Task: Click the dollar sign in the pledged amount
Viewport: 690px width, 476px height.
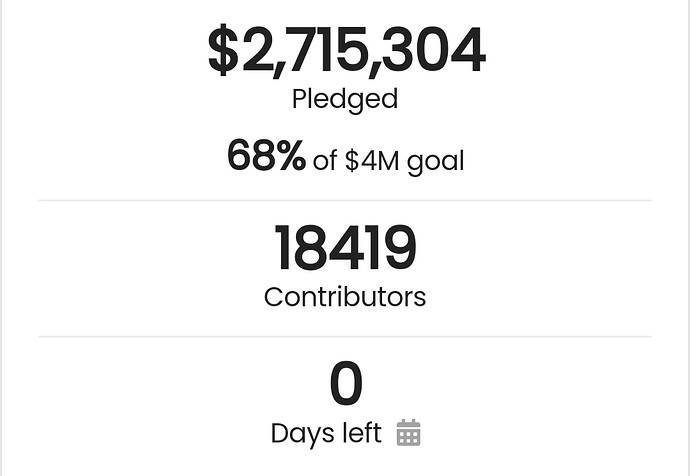Action: coord(224,49)
